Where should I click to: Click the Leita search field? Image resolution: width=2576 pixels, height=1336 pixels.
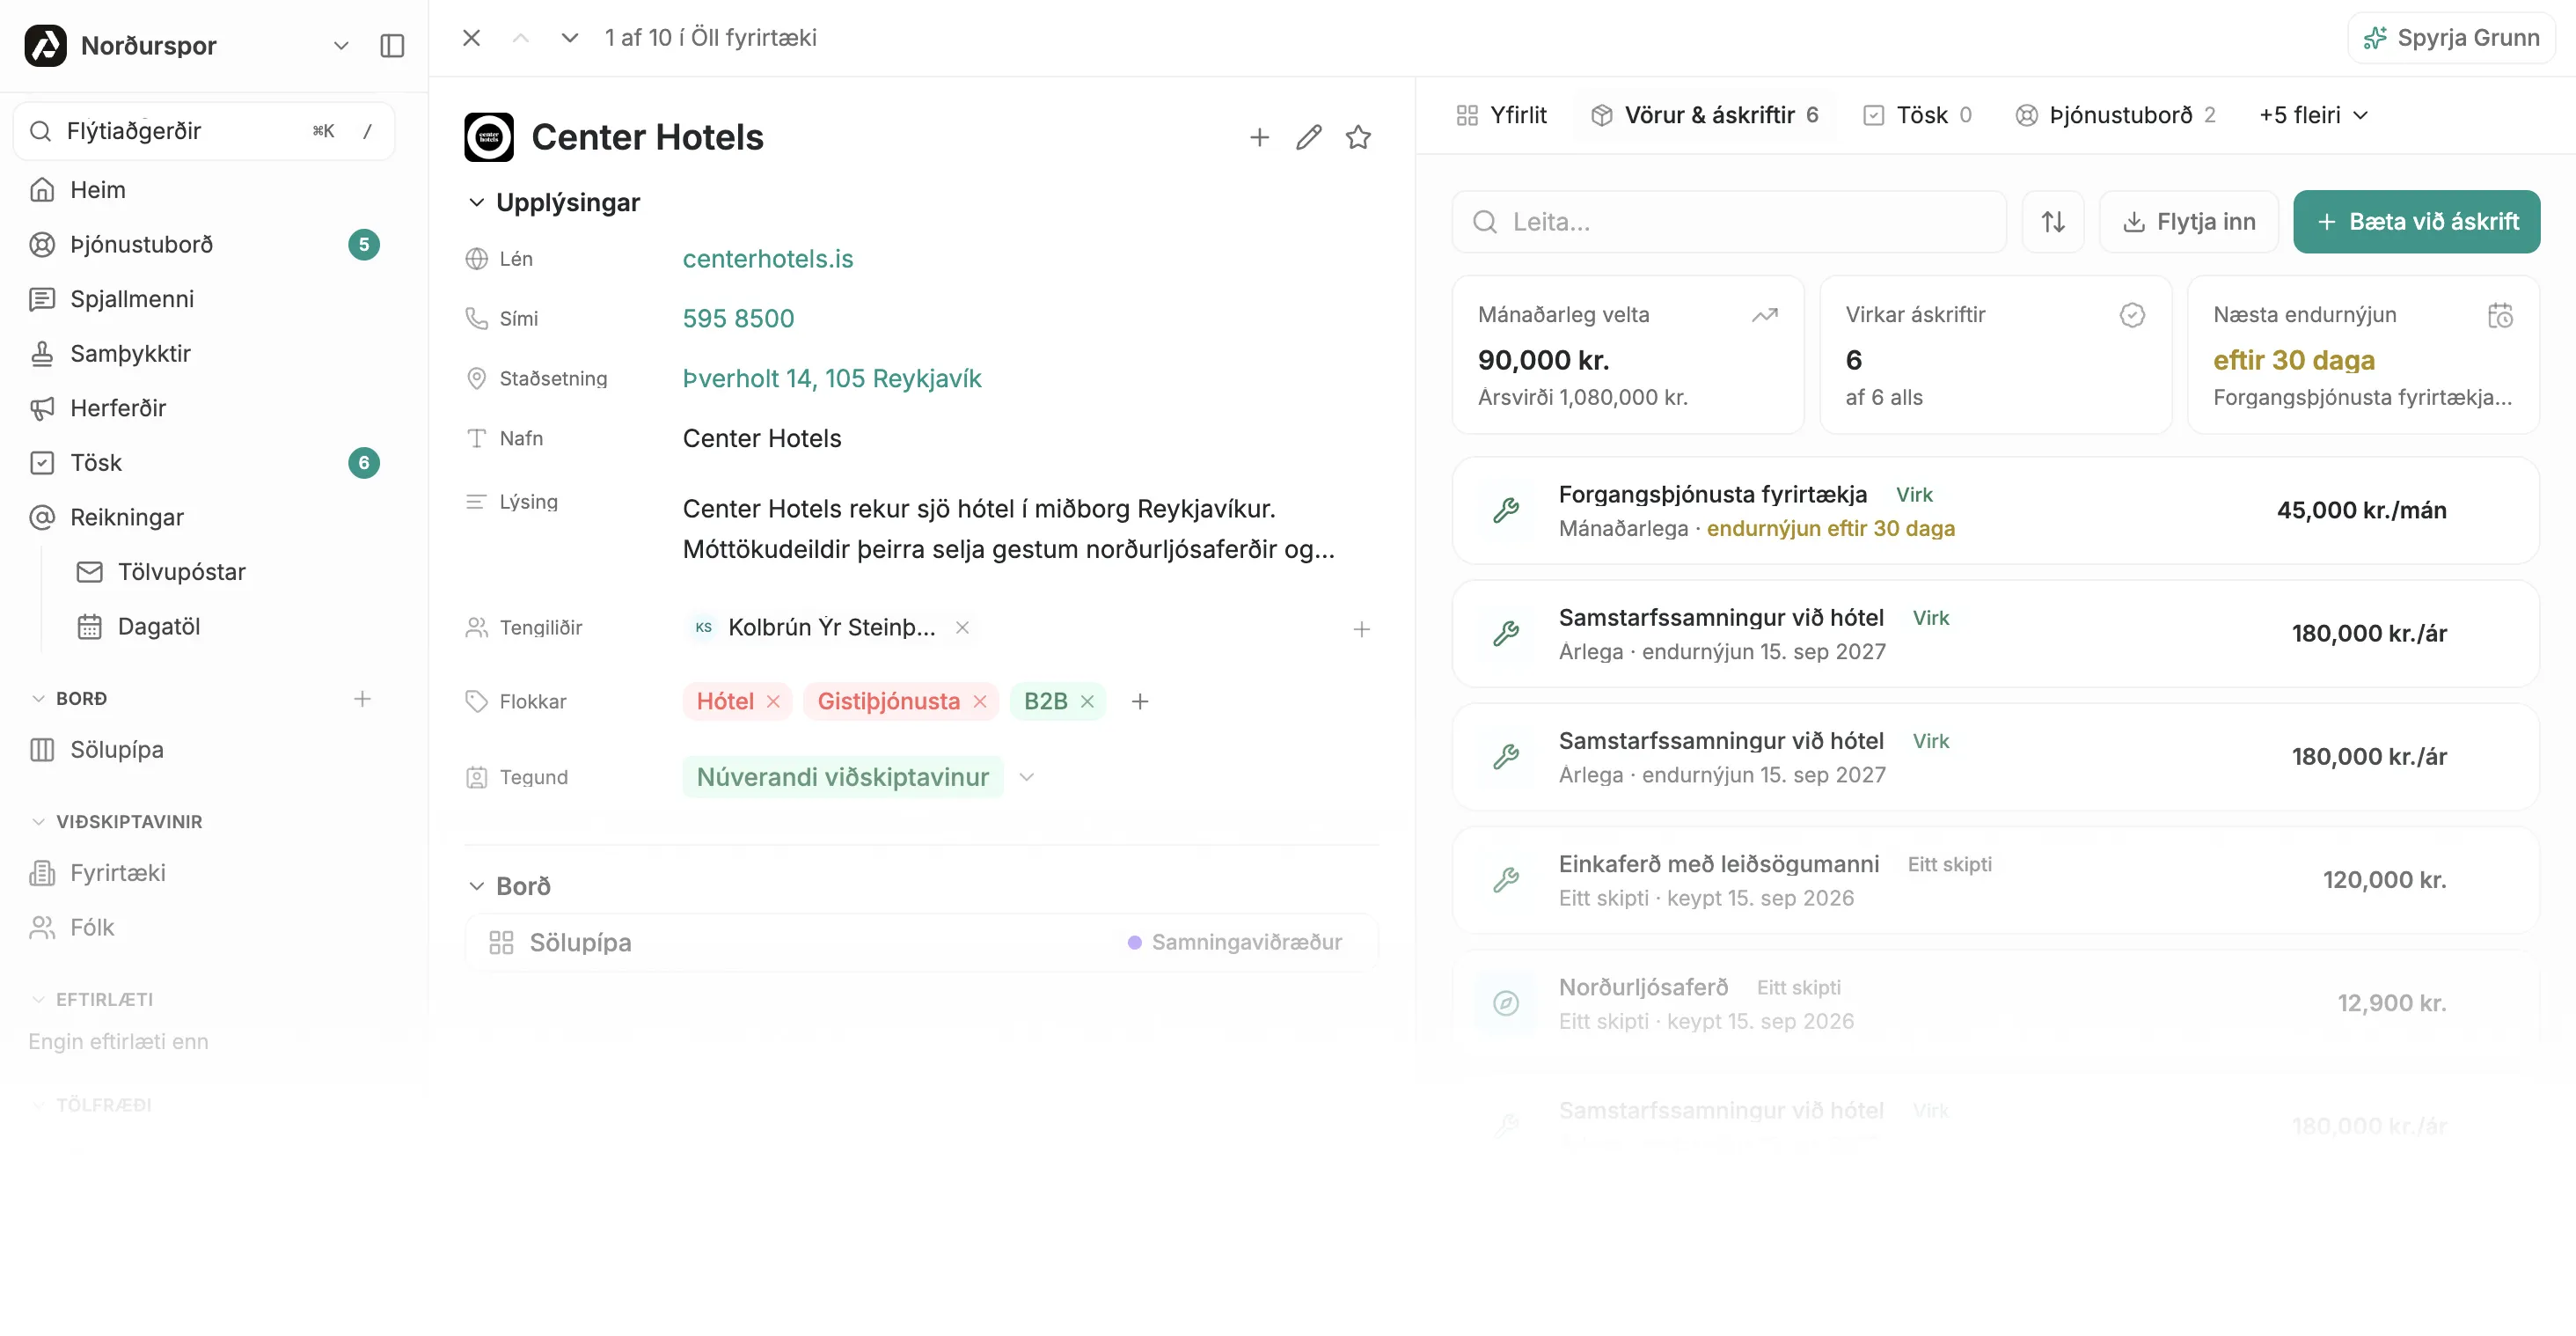pos(1729,222)
